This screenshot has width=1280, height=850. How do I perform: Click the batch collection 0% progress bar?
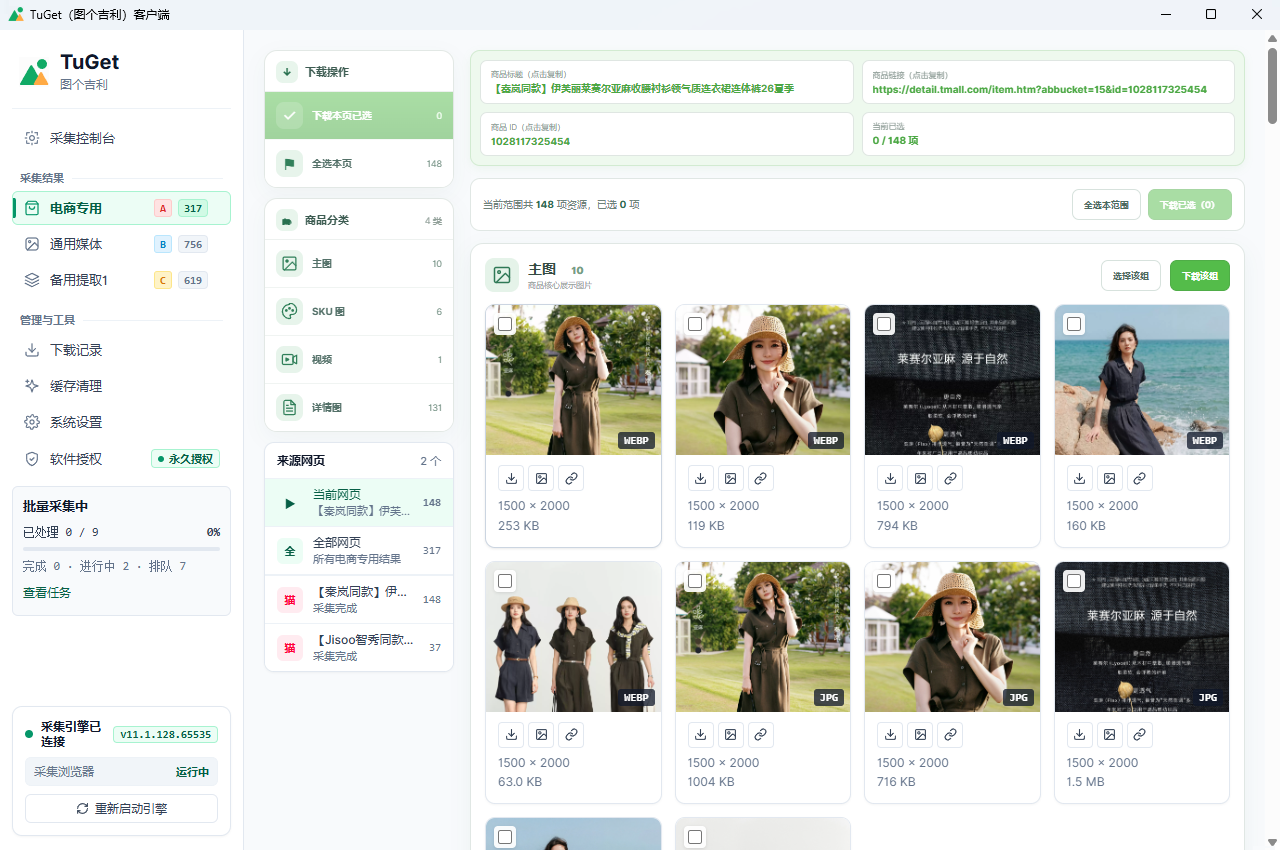pyautogui.click(x=121, y=549)
